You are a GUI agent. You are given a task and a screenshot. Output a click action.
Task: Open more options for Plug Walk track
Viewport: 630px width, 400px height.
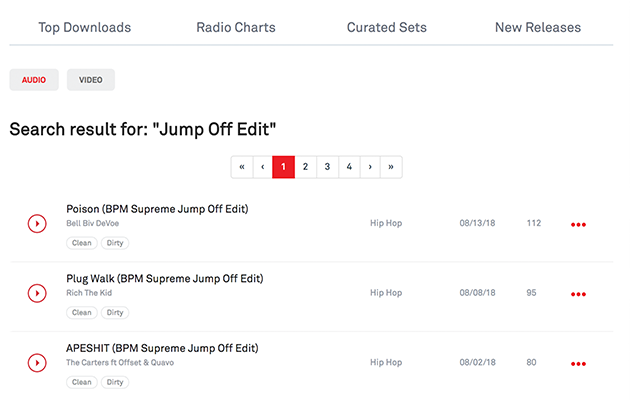[578, 294]
